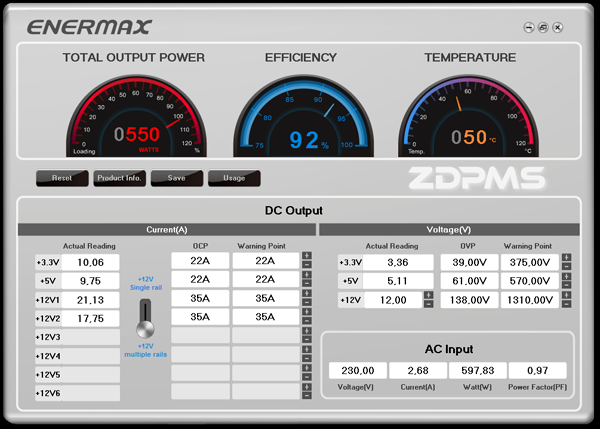This screenshot has width=600, height=429.
Task: Click plus for +12V5 warning point
Action: (x=307, y=368)
